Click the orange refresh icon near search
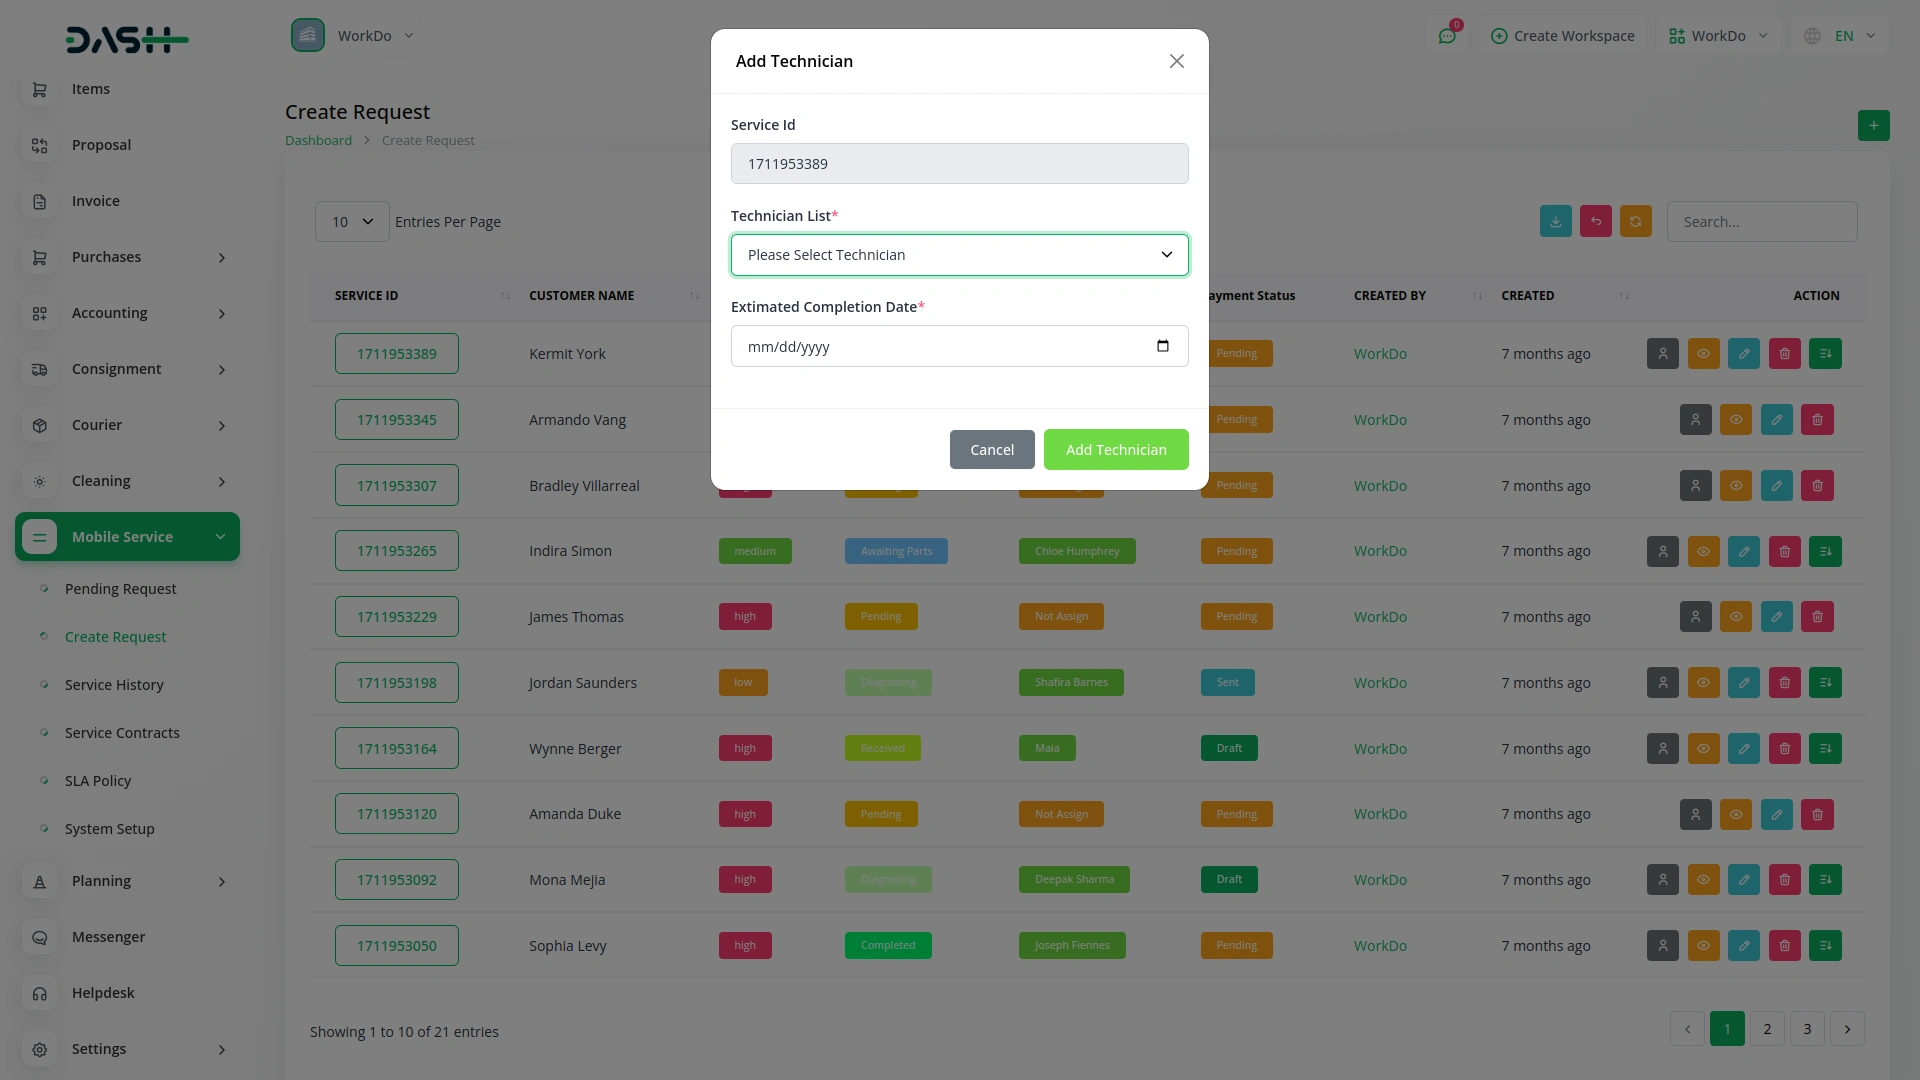Screen dimensions: 1920x1080 coord(1635,222)
